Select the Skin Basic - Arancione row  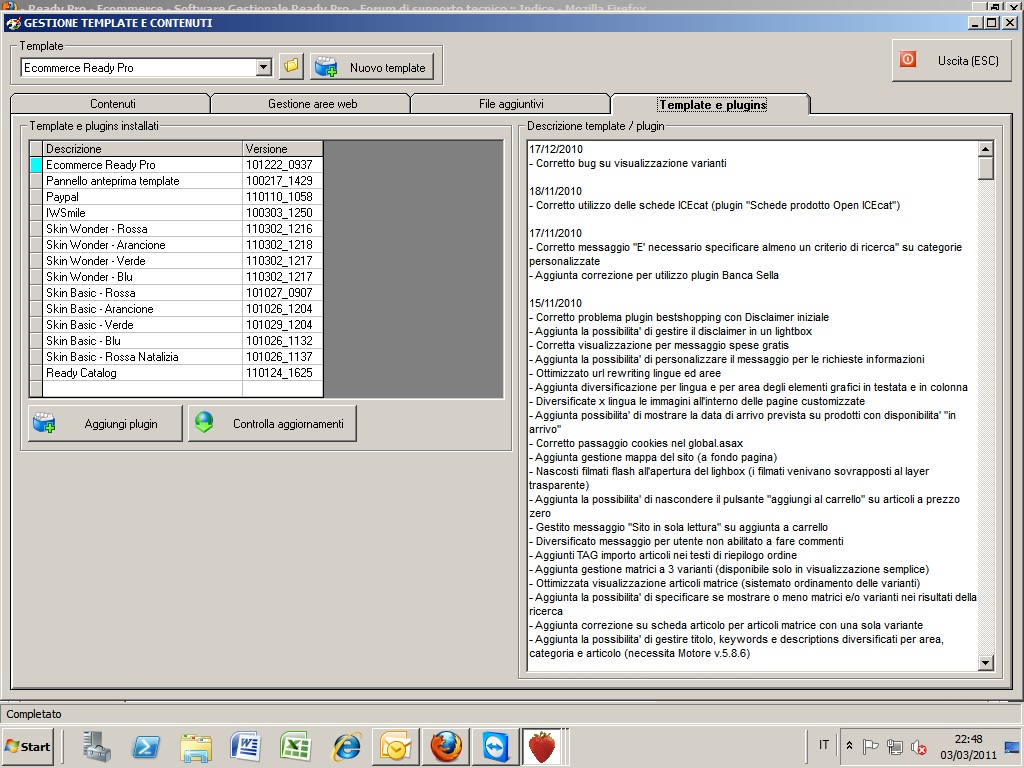pos(176,309)
